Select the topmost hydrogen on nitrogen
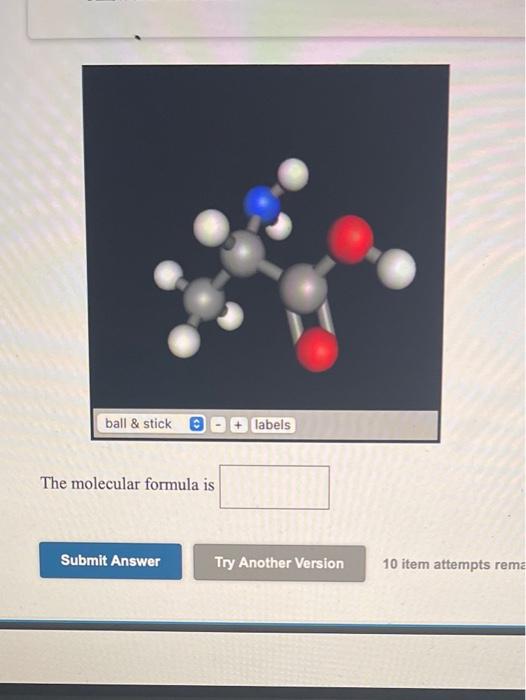This screenshot has width=526, height=700. tap(293, 174)
